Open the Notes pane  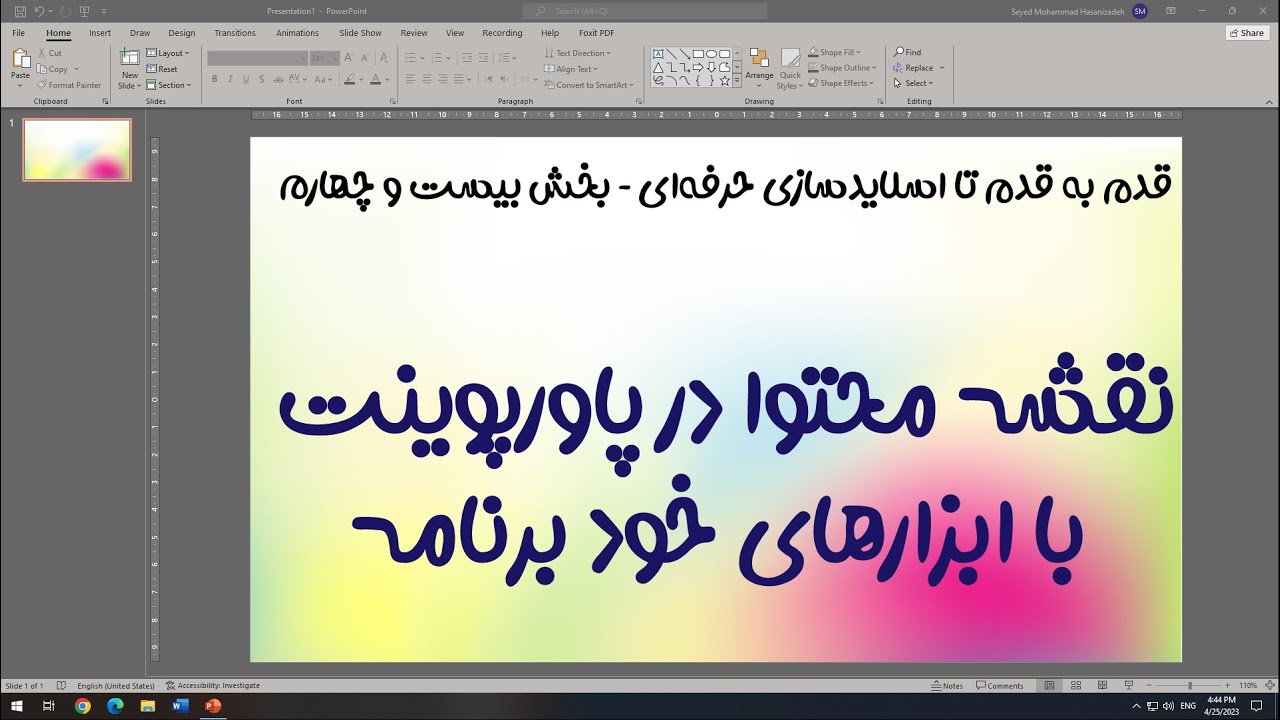[x=946, y=686]
